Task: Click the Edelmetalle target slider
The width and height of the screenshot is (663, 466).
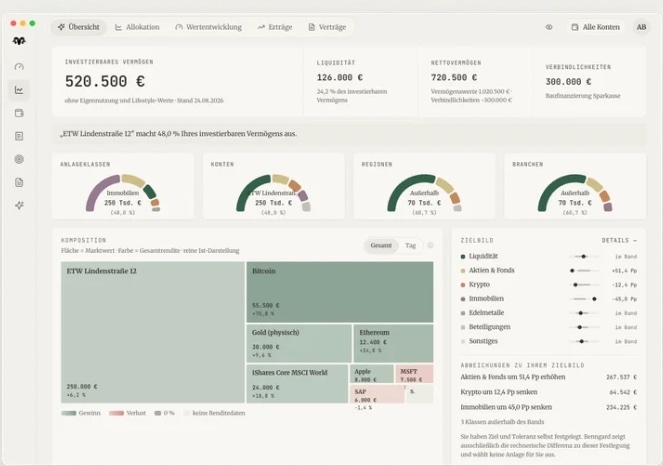Action: pyautogui.click(x=584, y=313)
